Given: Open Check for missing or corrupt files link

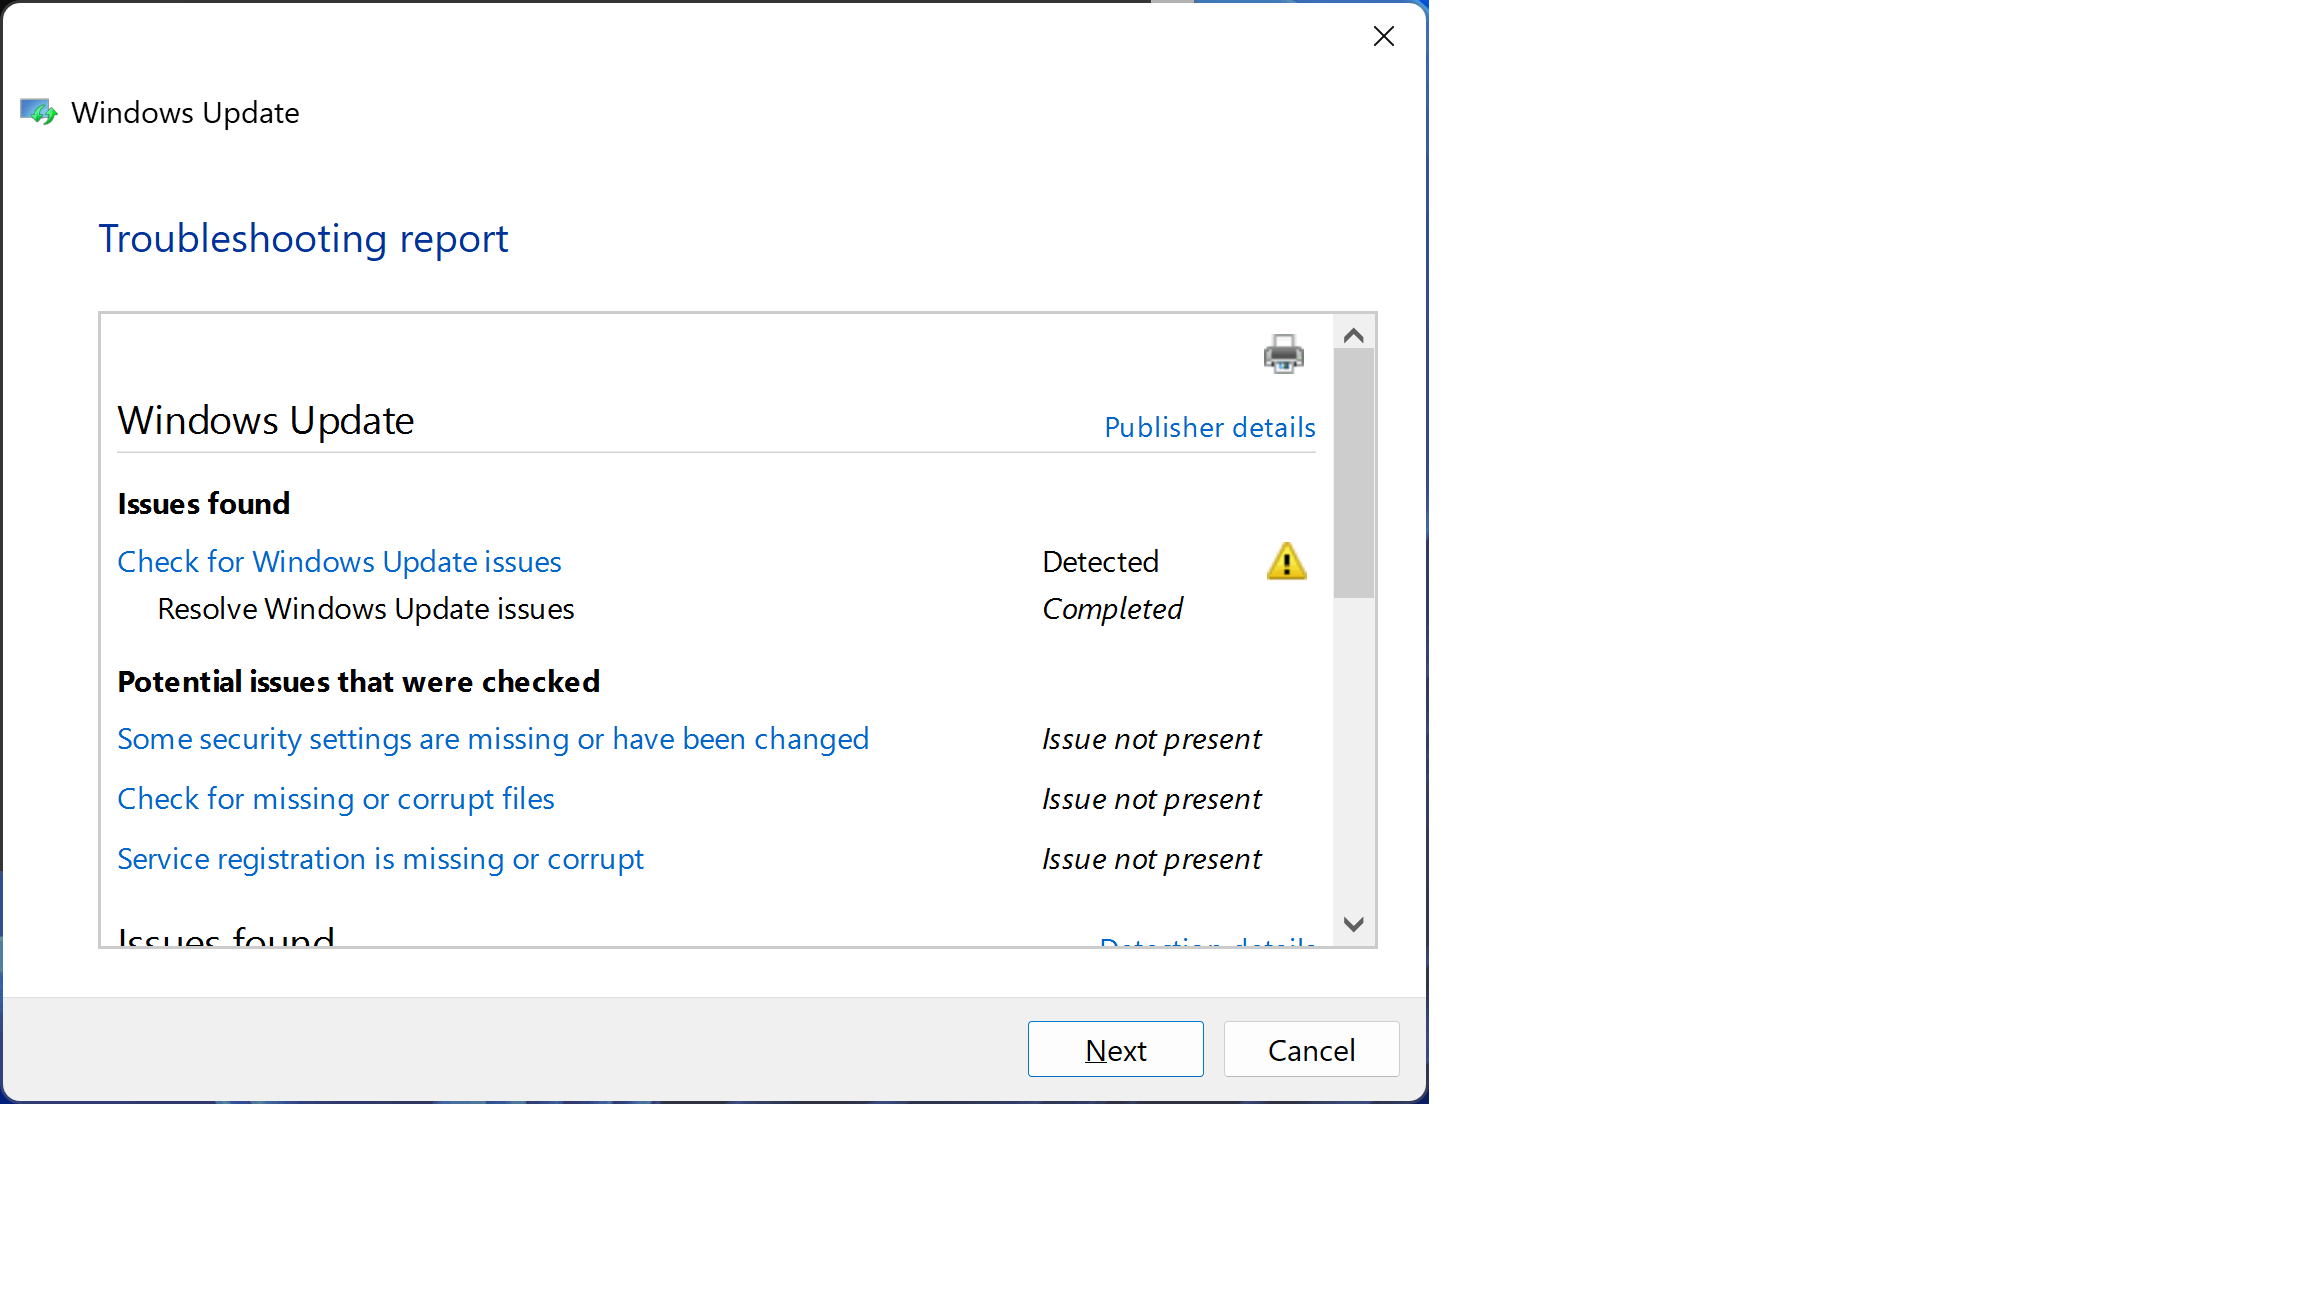Looking at the screenshot, I should pos(335,798).
